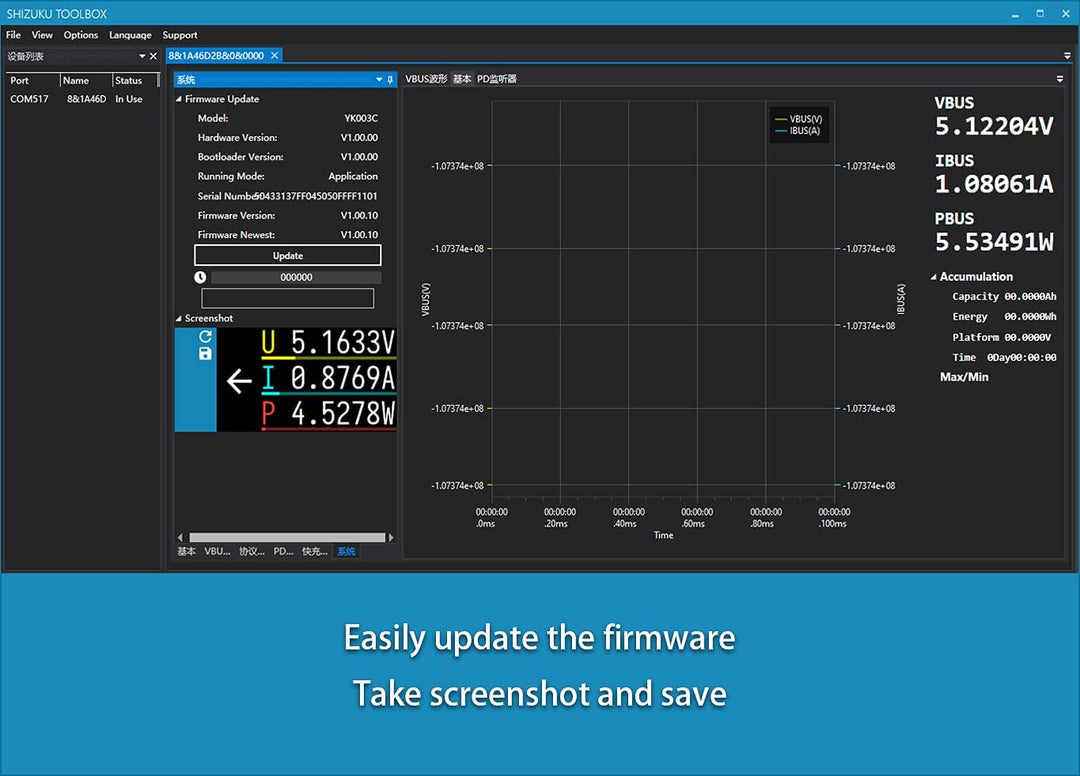Image resolution: width=1080 pixels, height=776 pixels.
Task: Collapse the Screenshot section
Action: pos(179,318)
